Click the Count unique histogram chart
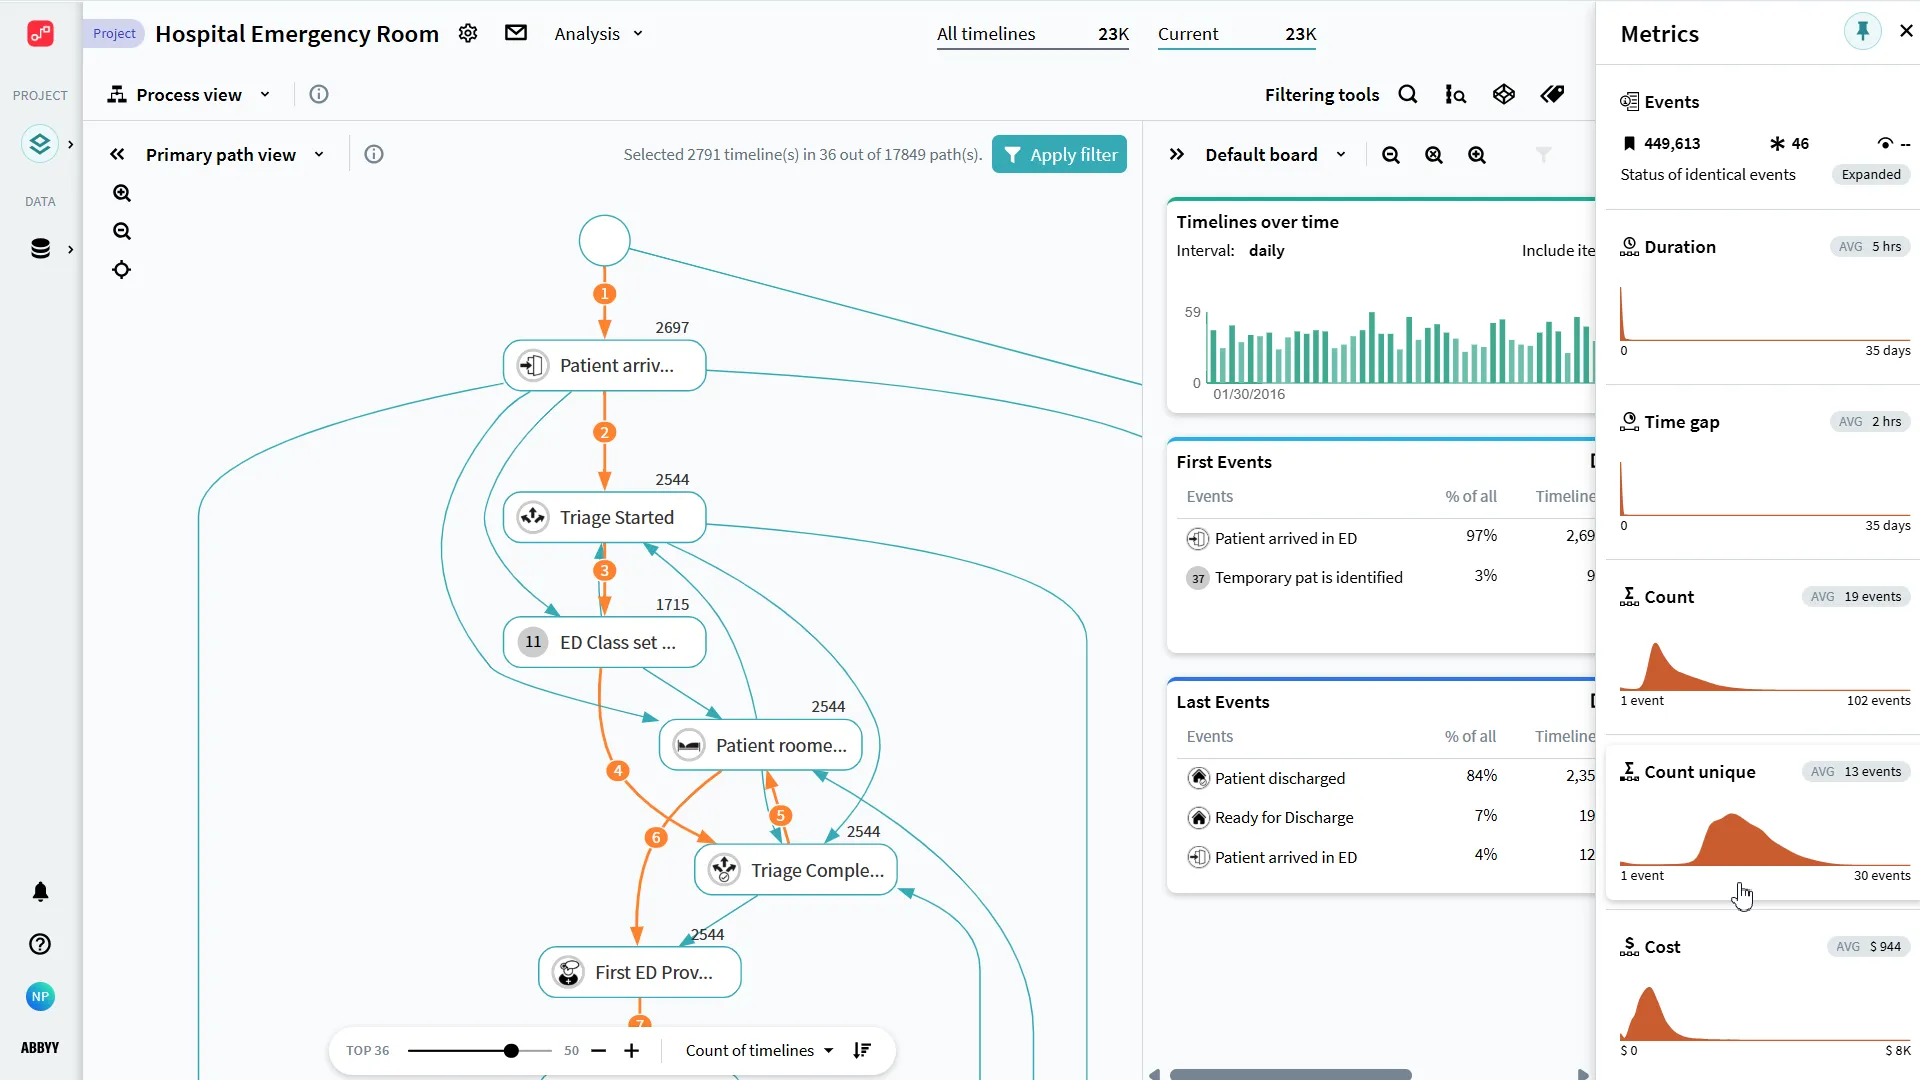The width and height of the screenshot is (1920, 1080). point(1765,838)
